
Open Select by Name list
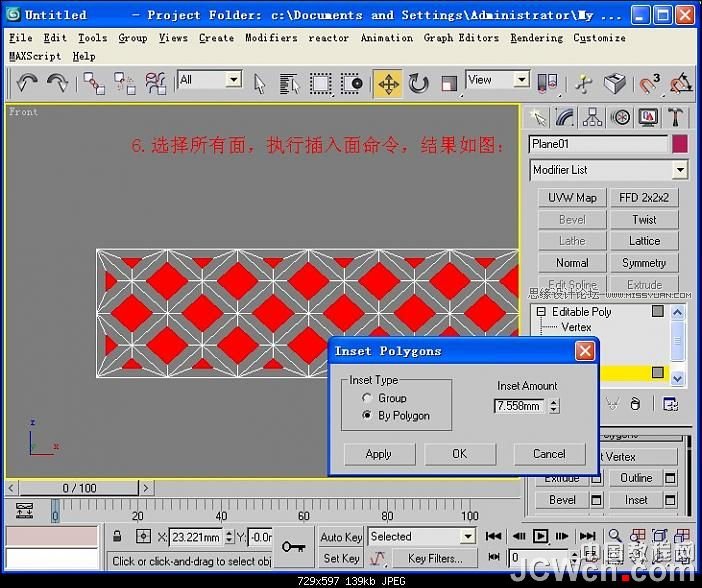click(289, 84)
